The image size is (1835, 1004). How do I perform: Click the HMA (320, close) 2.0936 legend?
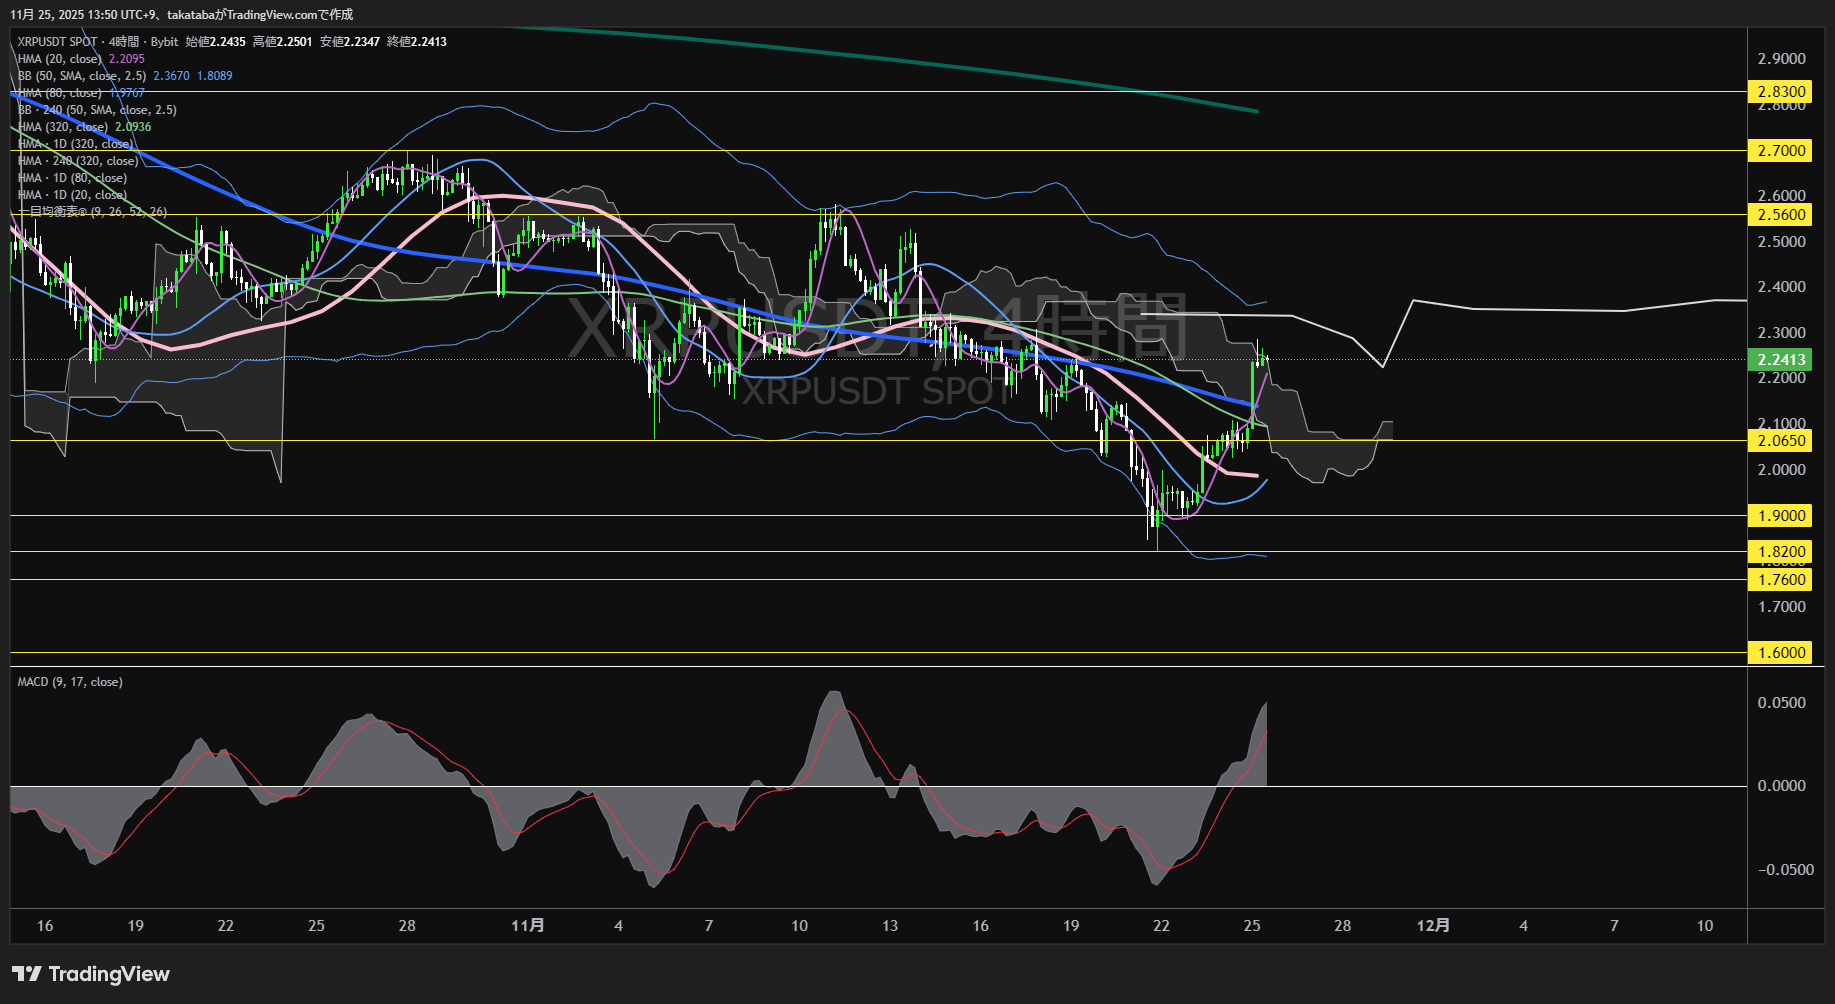[63, 127]
